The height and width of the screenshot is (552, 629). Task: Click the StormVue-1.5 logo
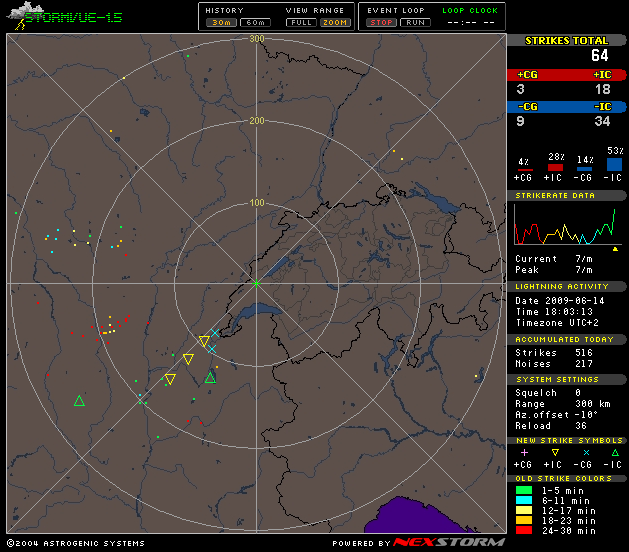click(64, 16)
